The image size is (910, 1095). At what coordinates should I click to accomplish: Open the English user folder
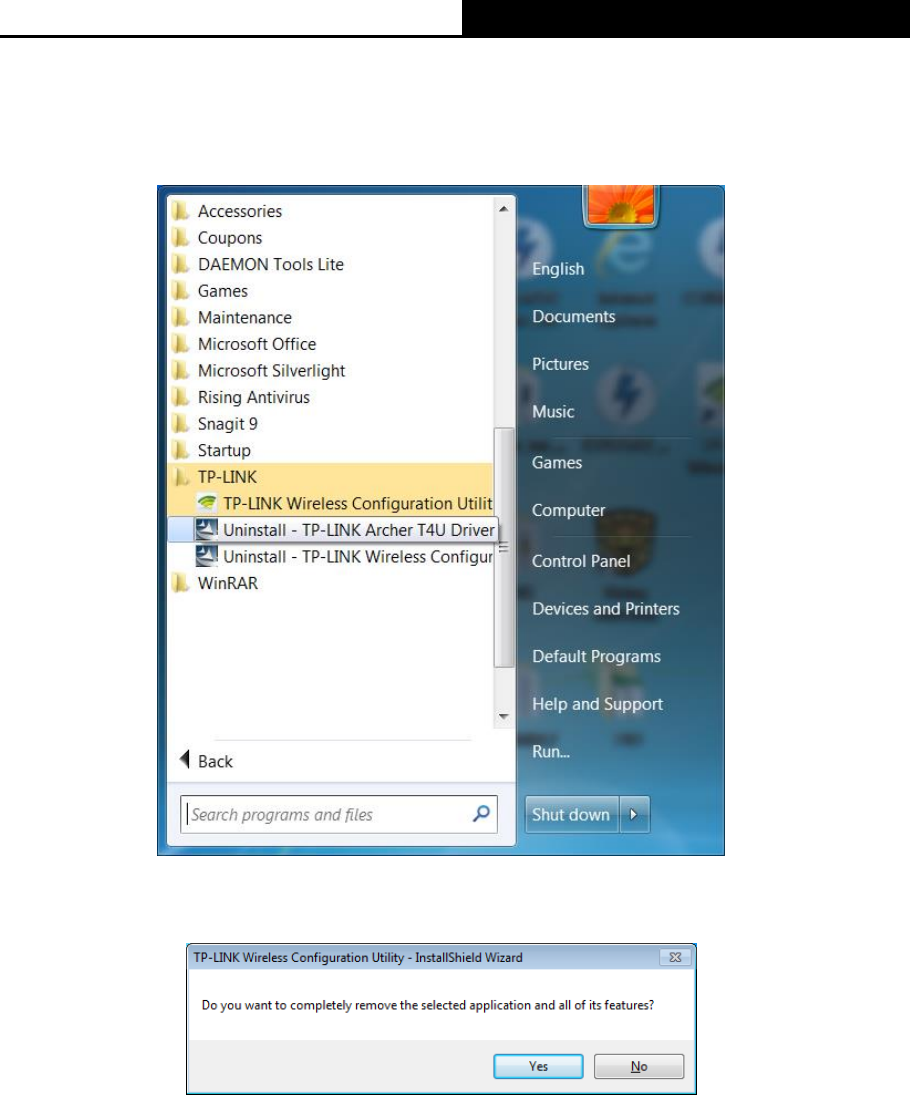(558, 269)
